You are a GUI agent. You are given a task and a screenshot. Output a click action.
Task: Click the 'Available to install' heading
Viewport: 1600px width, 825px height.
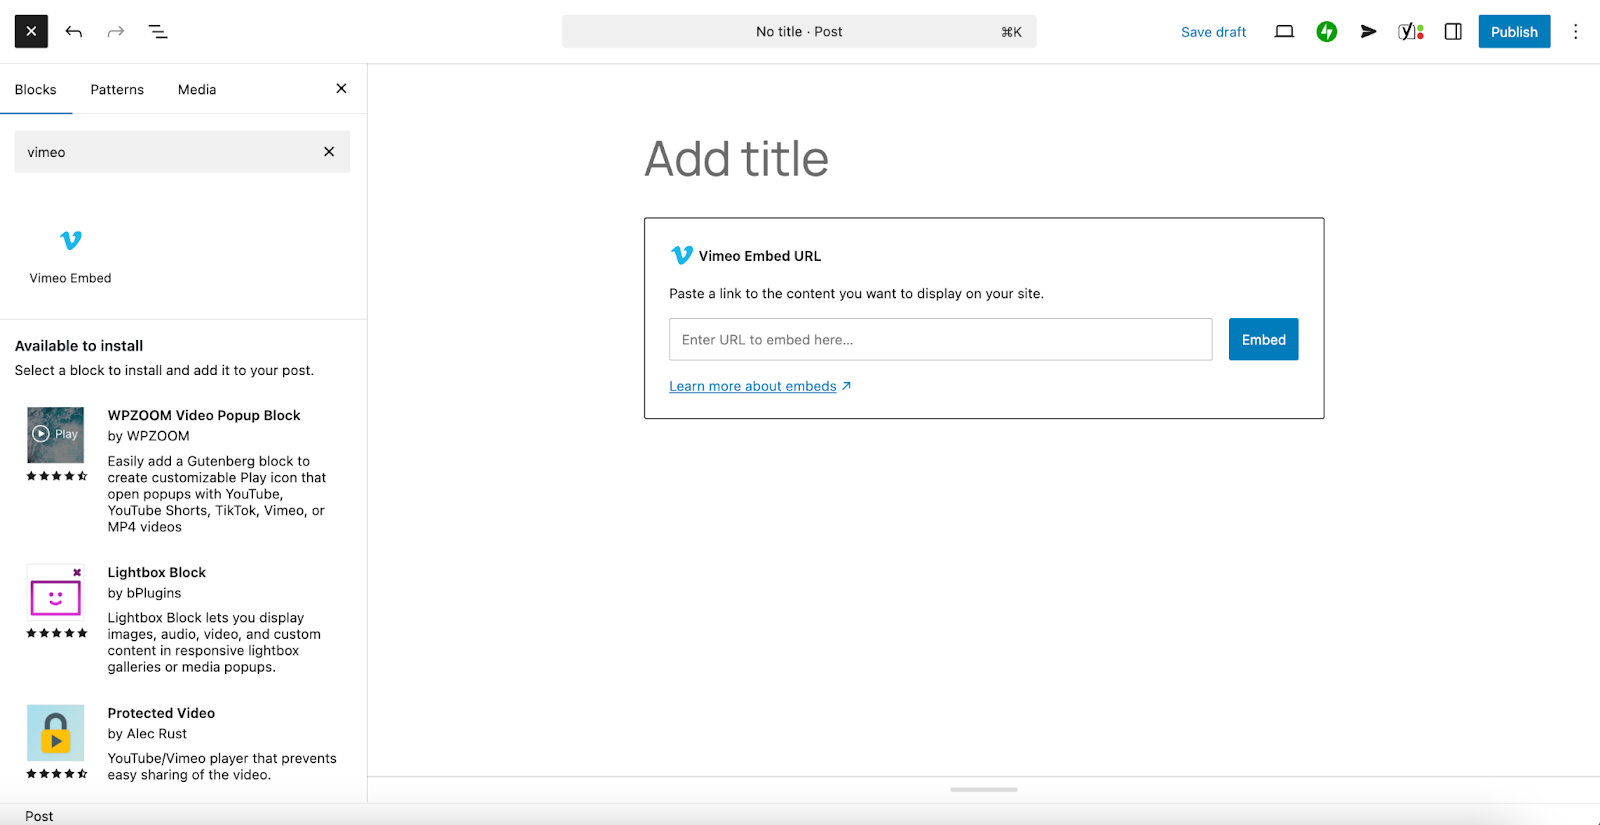(79, 346)
